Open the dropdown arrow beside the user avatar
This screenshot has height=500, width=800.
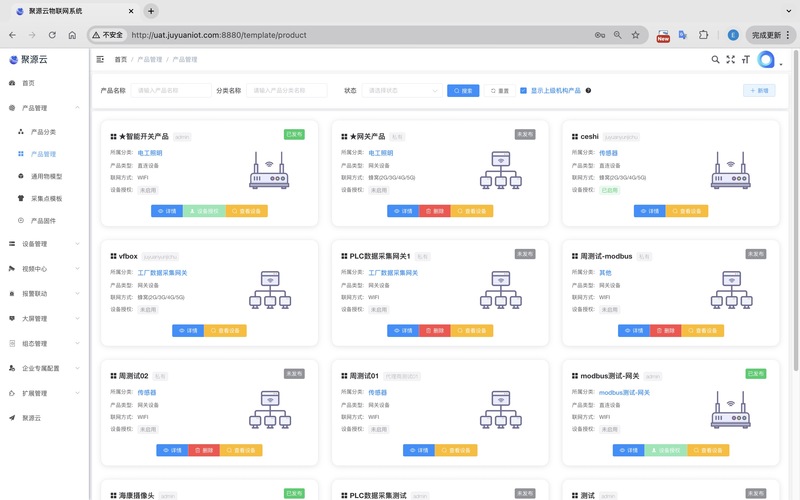click(781, 64)
